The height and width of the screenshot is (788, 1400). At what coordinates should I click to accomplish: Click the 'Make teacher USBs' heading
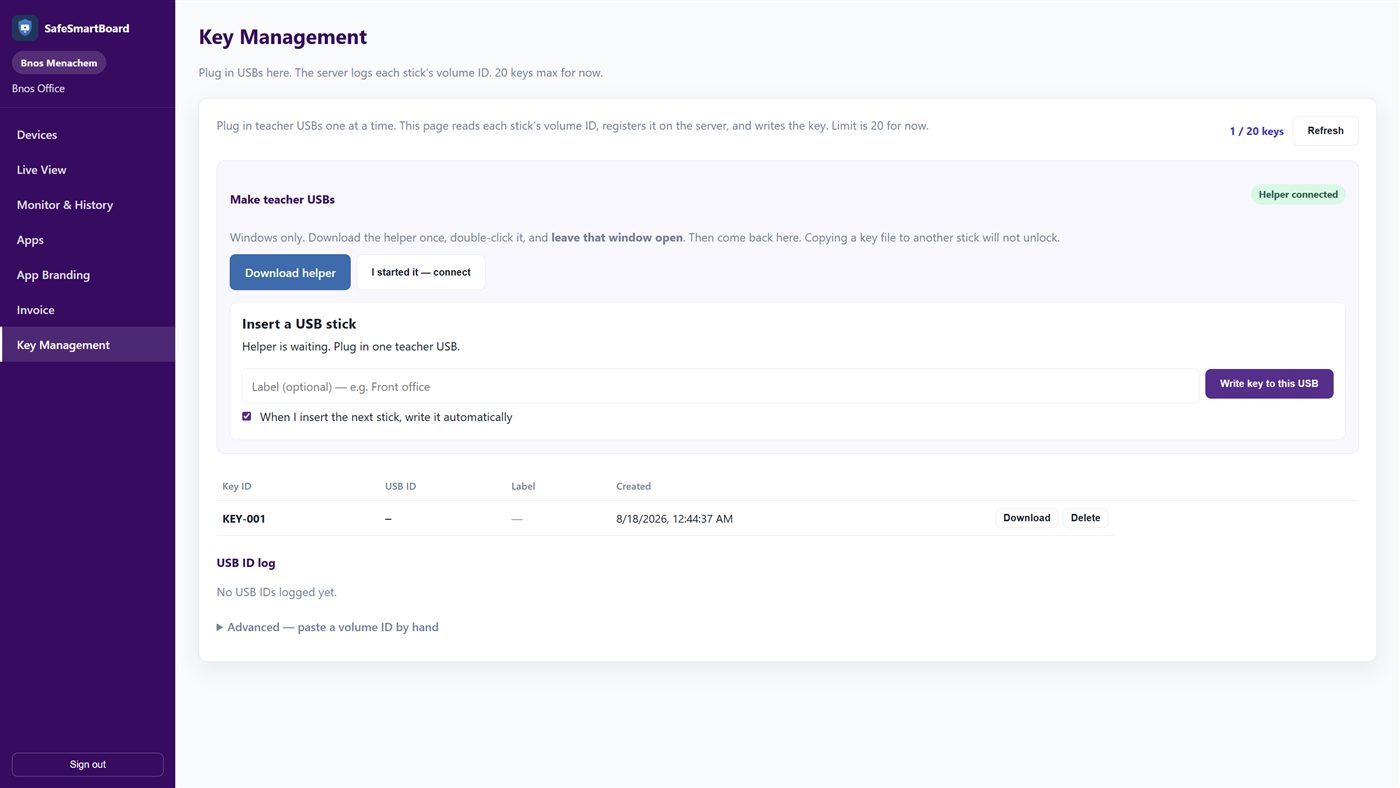282,199
